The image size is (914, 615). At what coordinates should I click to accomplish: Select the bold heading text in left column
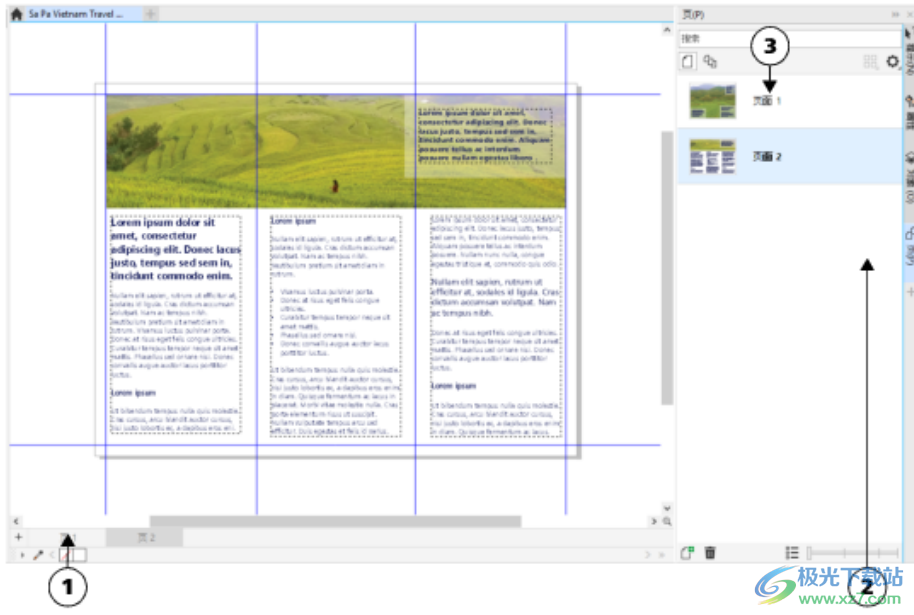pos(175,249)
